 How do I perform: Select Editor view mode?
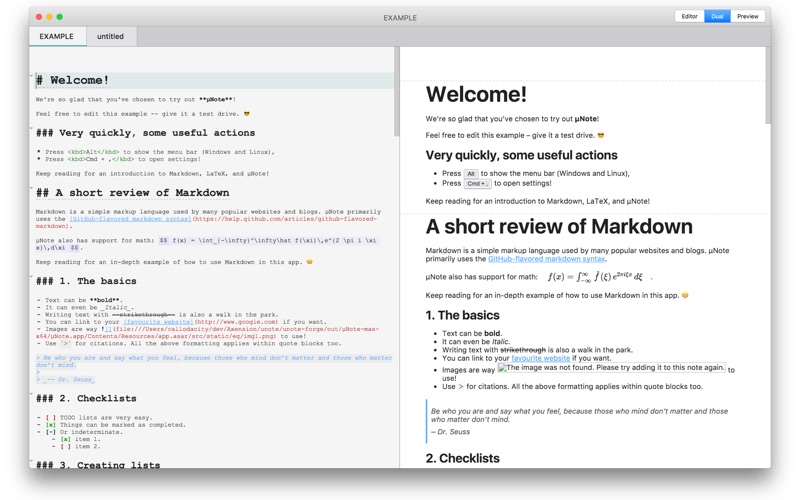click(689, 16)
